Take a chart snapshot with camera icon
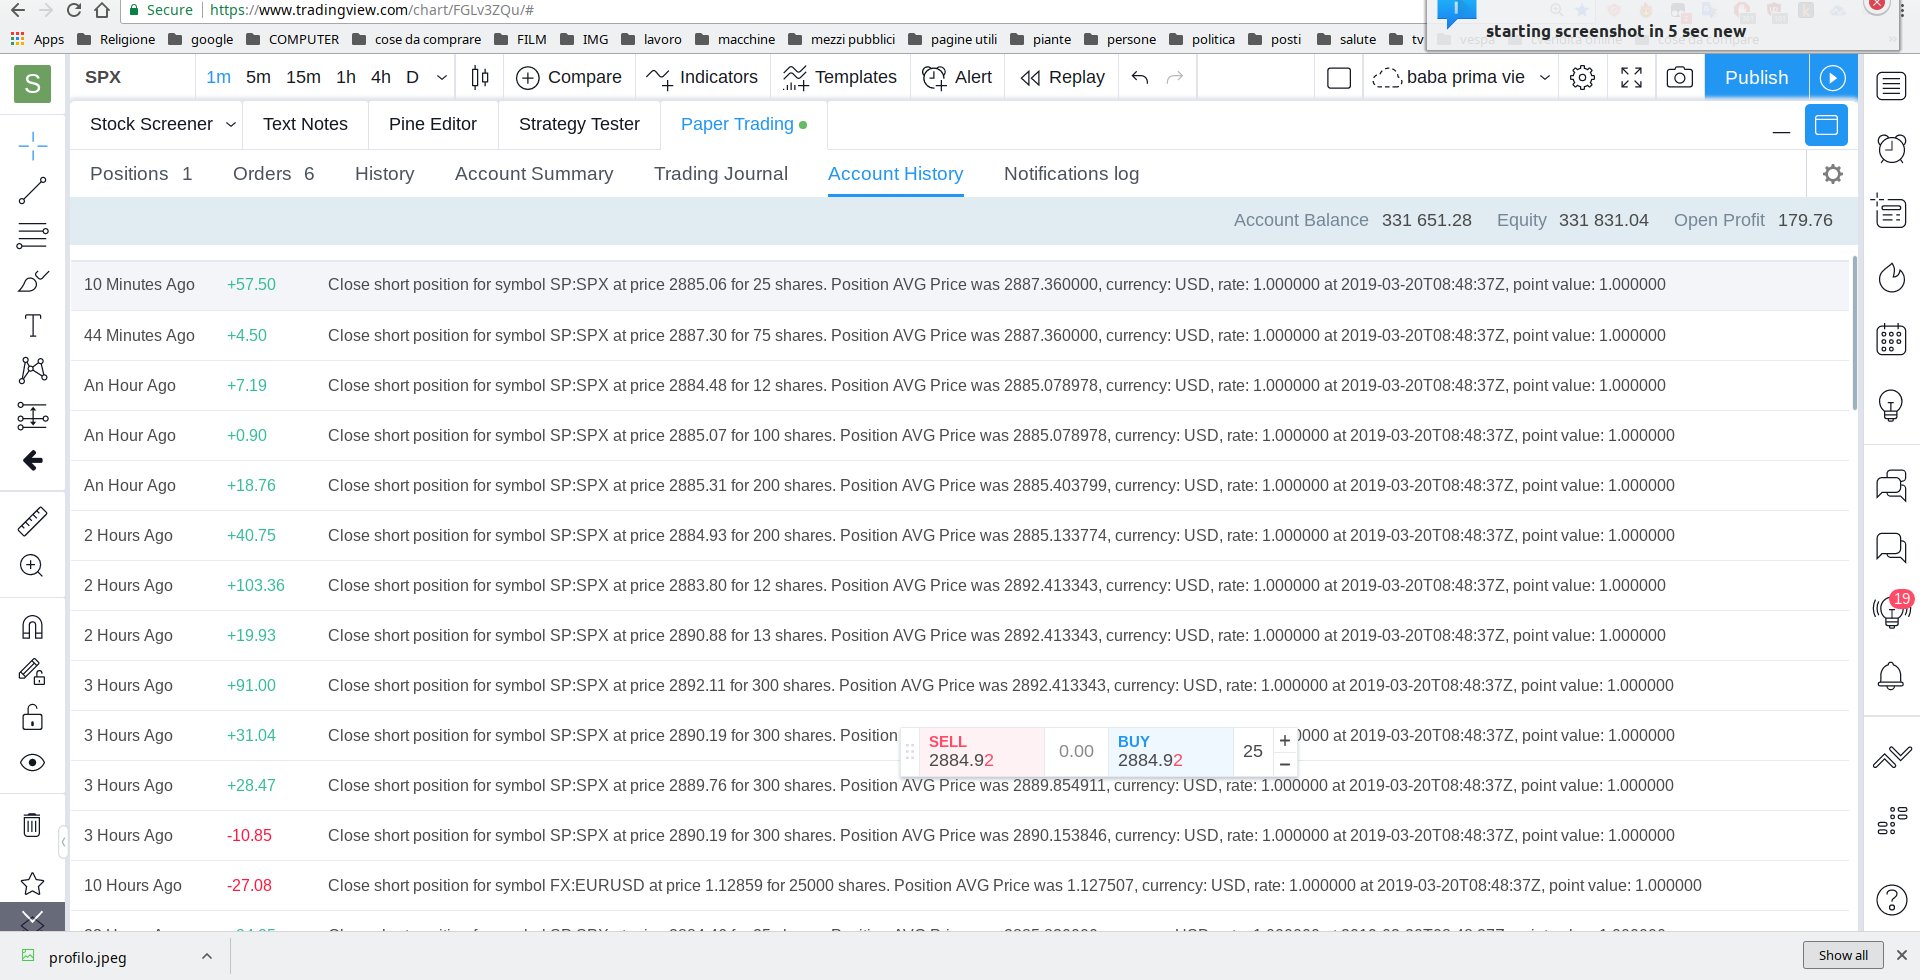This screenshot has width=1920, height=980. pos(1680,77)
